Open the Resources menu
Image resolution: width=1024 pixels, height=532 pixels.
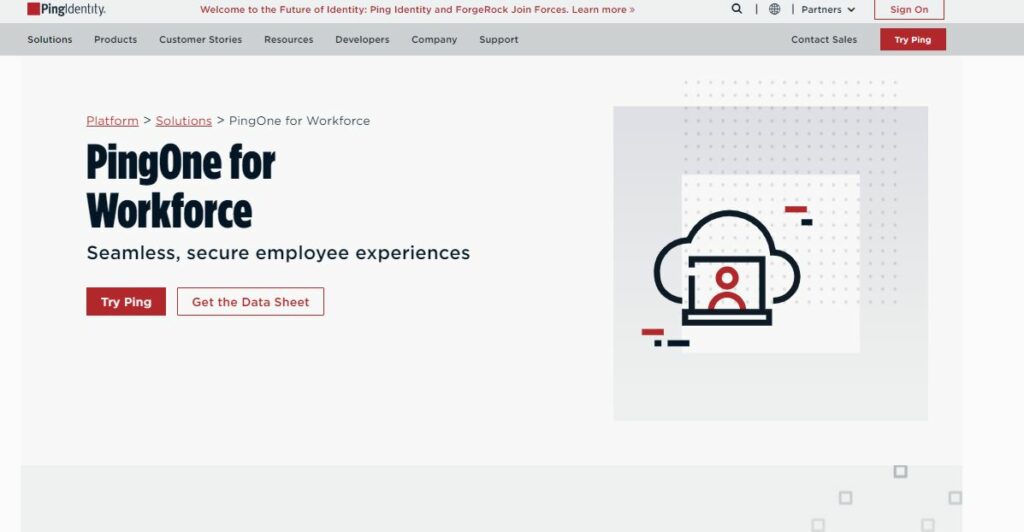[x=289, y=39]
